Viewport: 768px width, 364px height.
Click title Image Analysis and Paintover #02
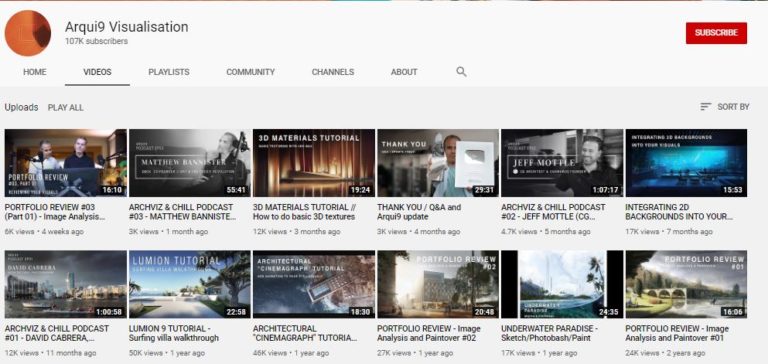point(429,333)
